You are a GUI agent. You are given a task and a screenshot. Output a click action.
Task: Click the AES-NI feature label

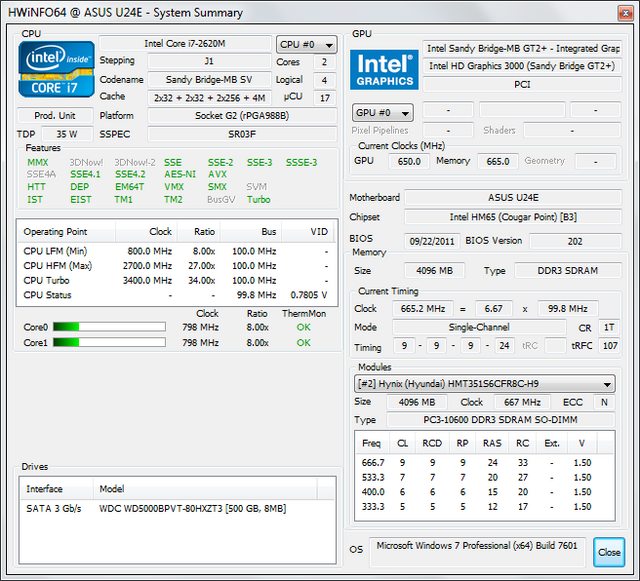[180, 174]
